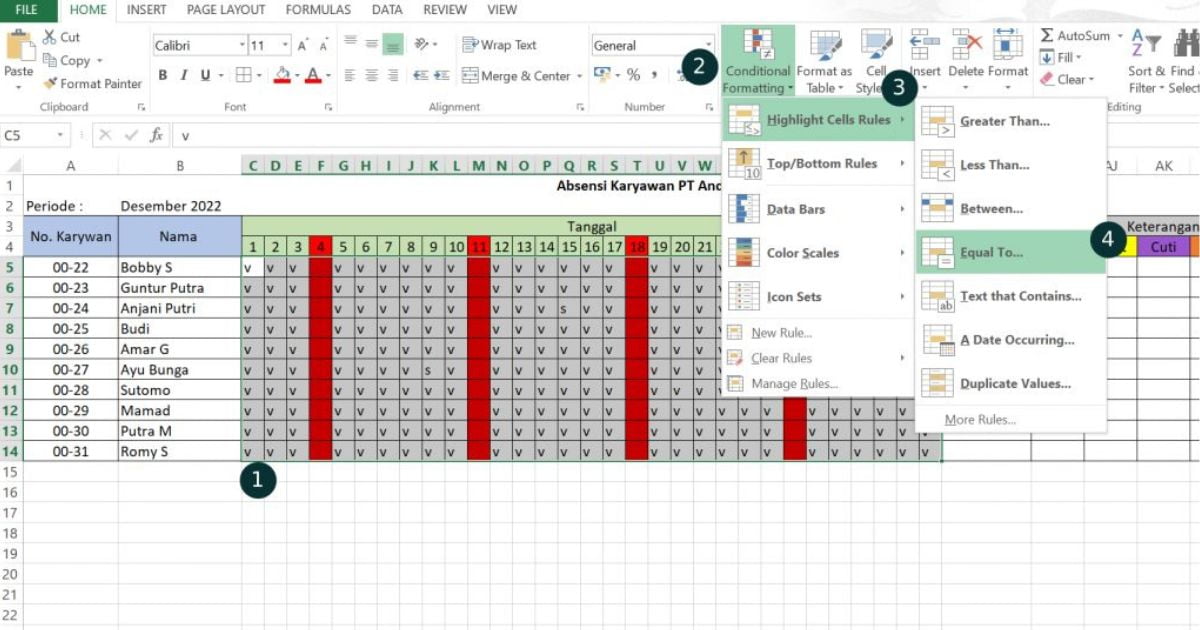Click the AutoSum sigma icon
Viewport: 1200px width, 630px height.
1047,36
